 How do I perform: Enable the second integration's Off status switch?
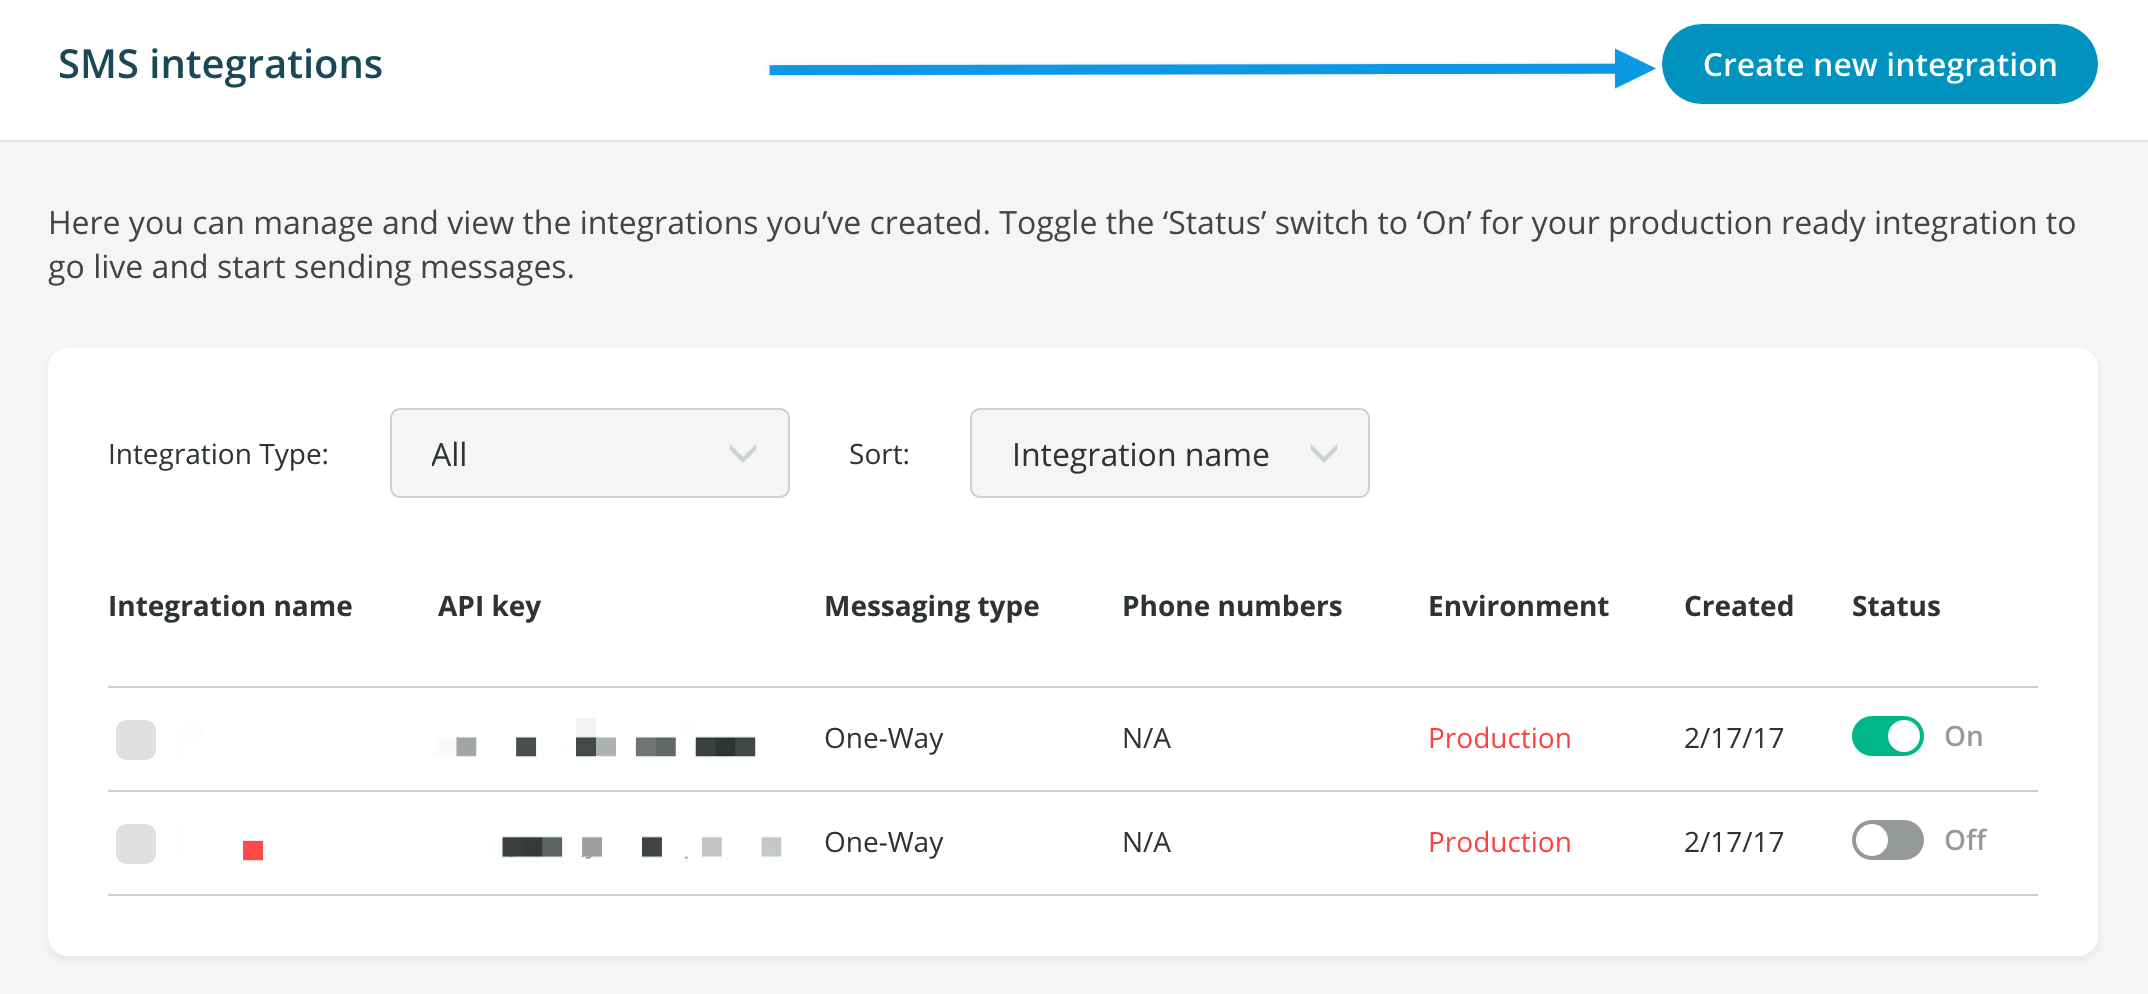1887,841
